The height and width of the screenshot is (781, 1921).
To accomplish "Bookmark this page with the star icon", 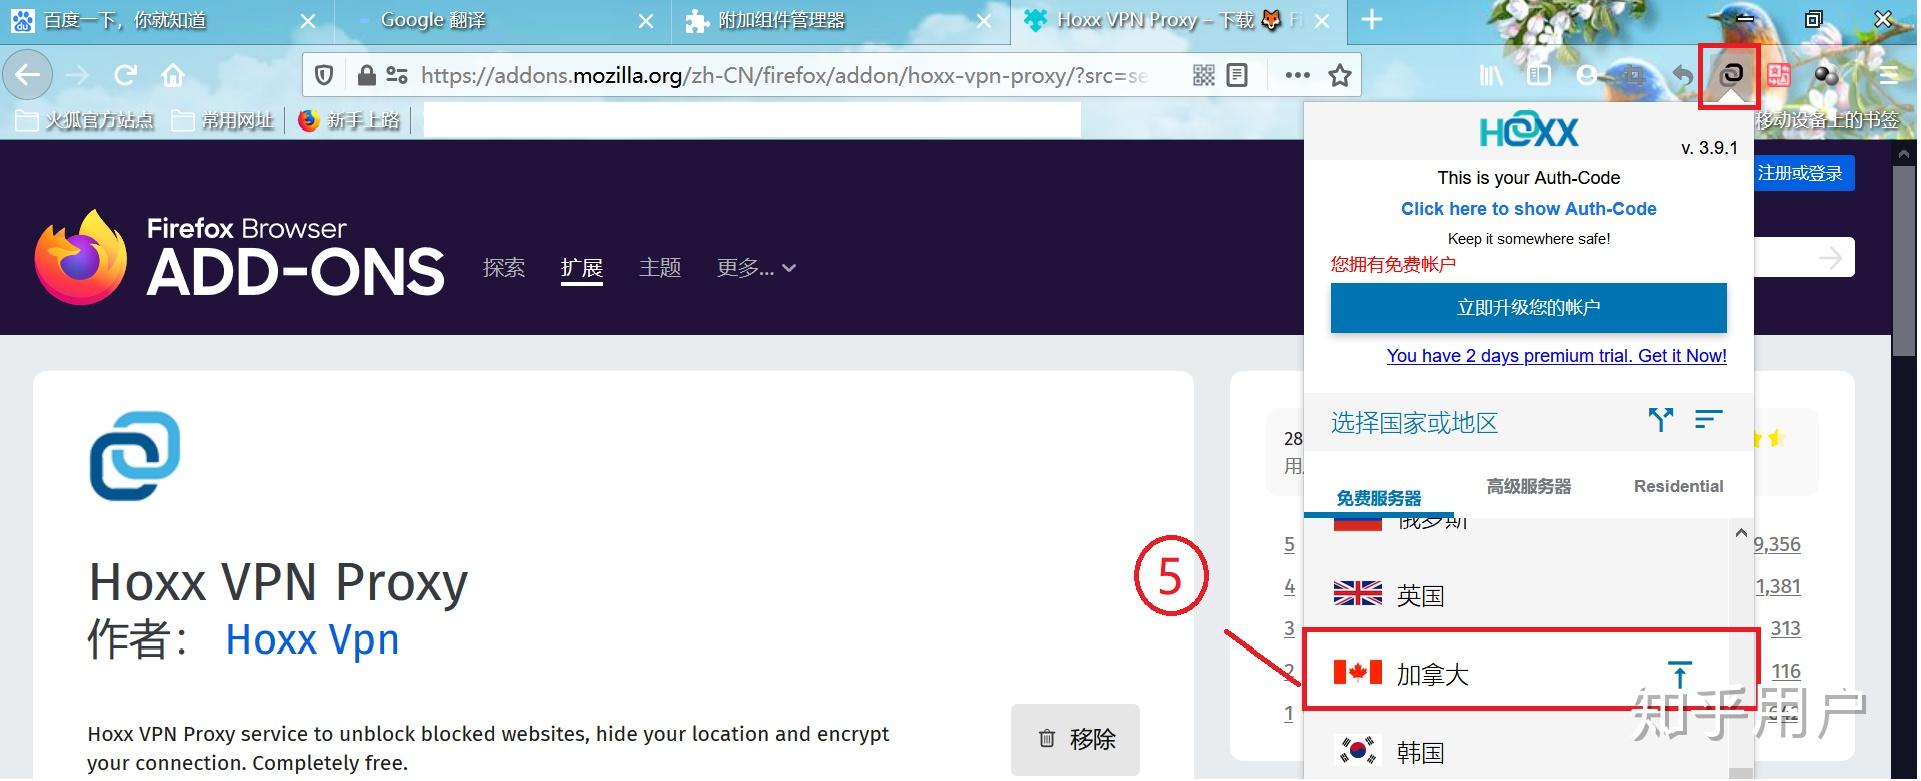I will point(1340,75).
